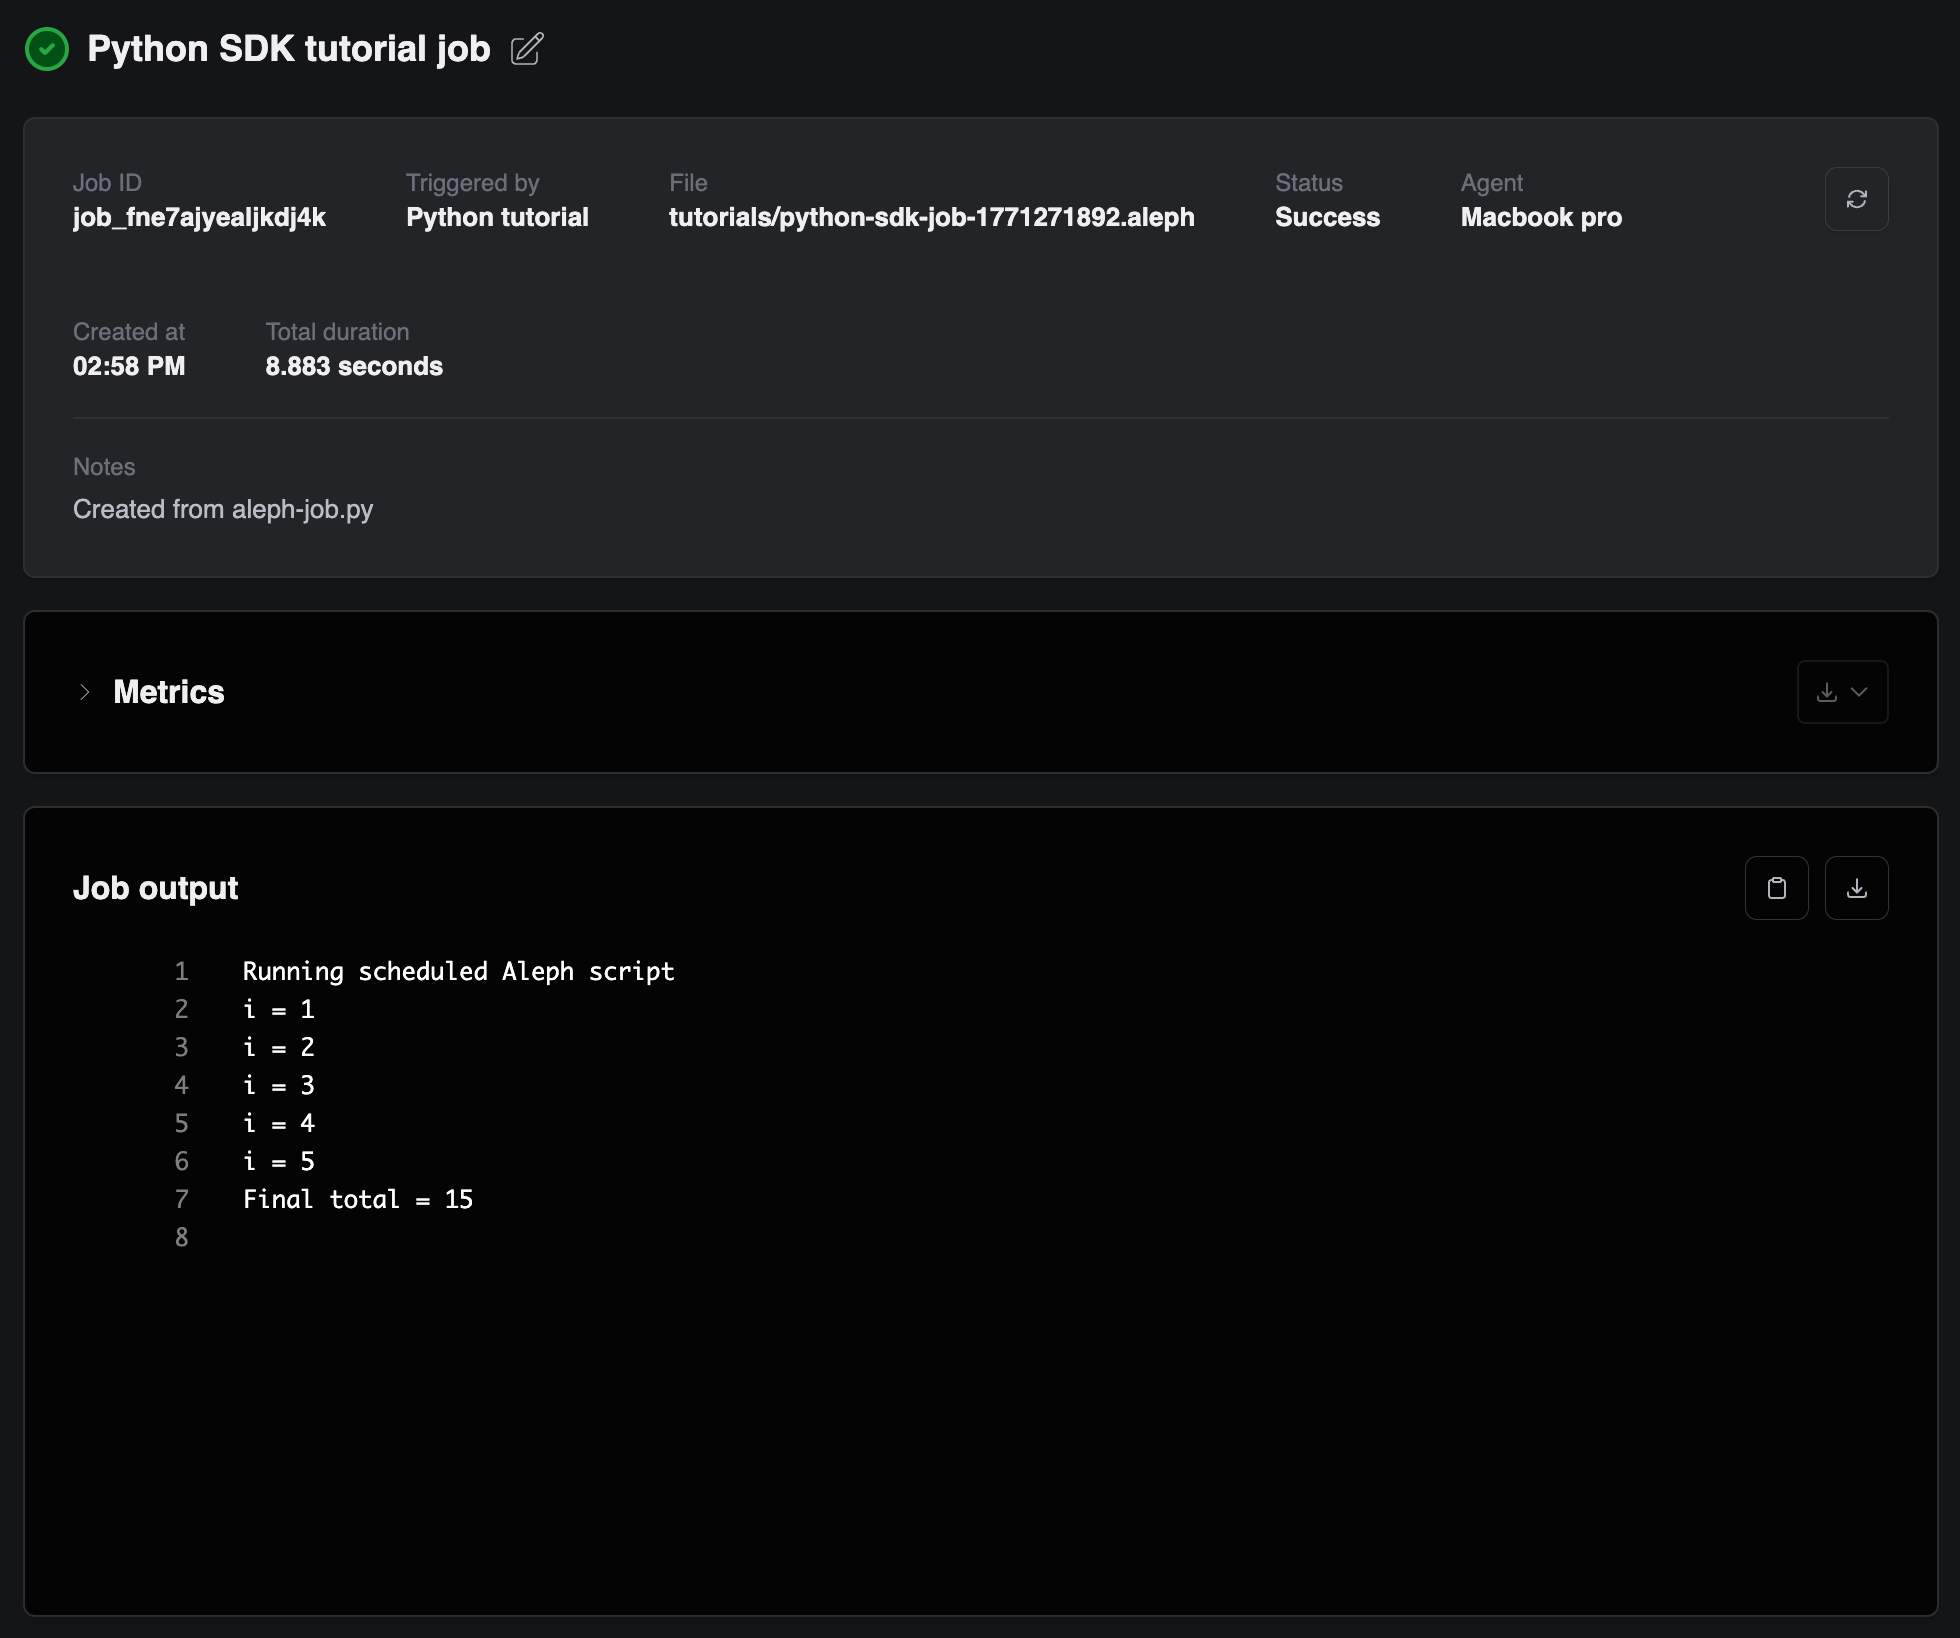Select the job ID text job_fne7ajyealjkdj4k
1960x1638 pixels.
click(199, 217)
